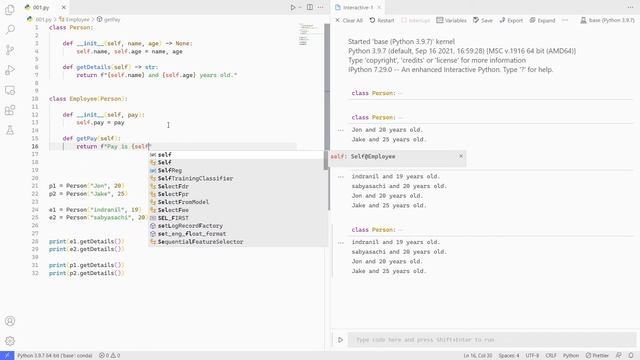Image resolution: width=640 pixels, height=360 pixels.
Task: Switch to the Interactive-1 tab
Action: 358,7
